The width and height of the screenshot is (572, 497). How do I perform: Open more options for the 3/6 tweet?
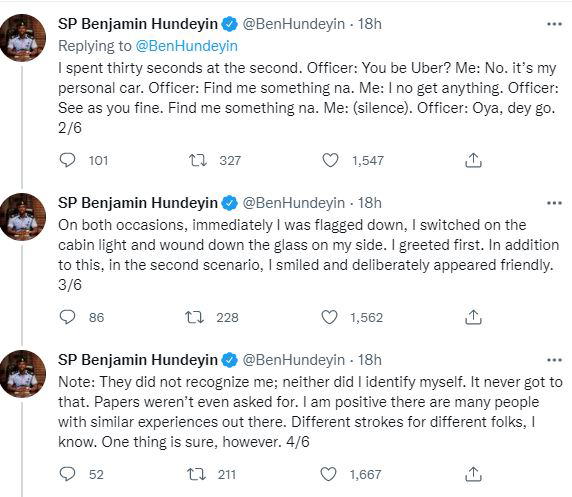(554, 203)
